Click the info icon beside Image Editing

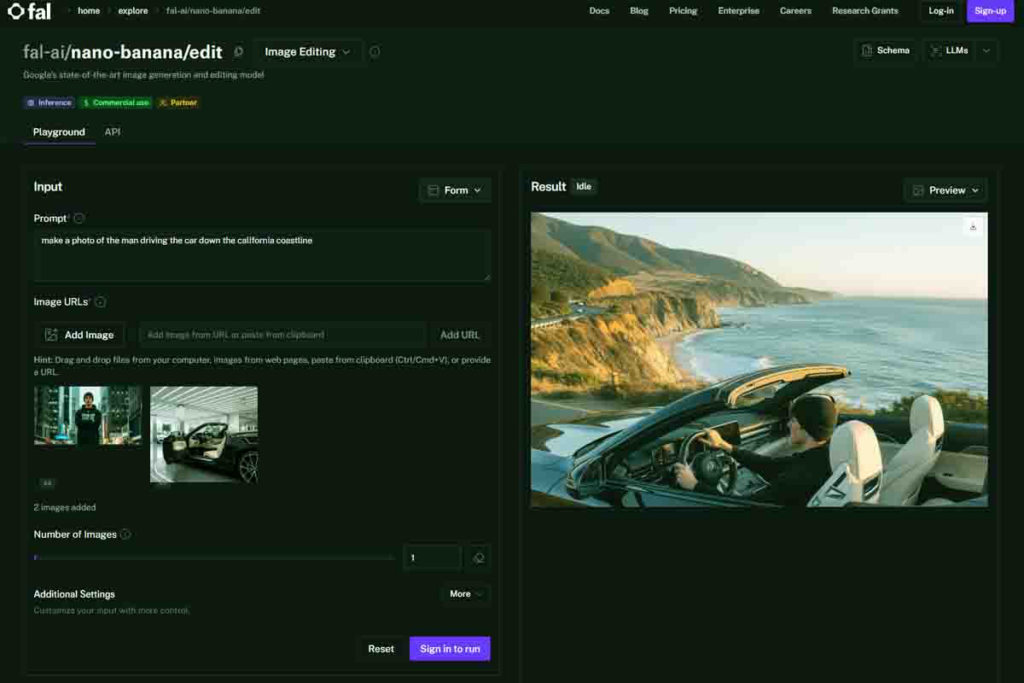[x=375, y=52]
